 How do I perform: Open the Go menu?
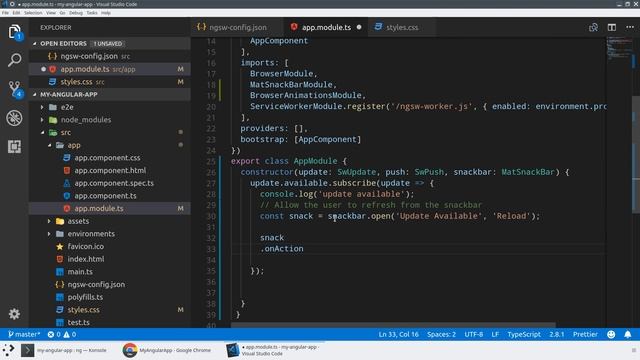62,13
